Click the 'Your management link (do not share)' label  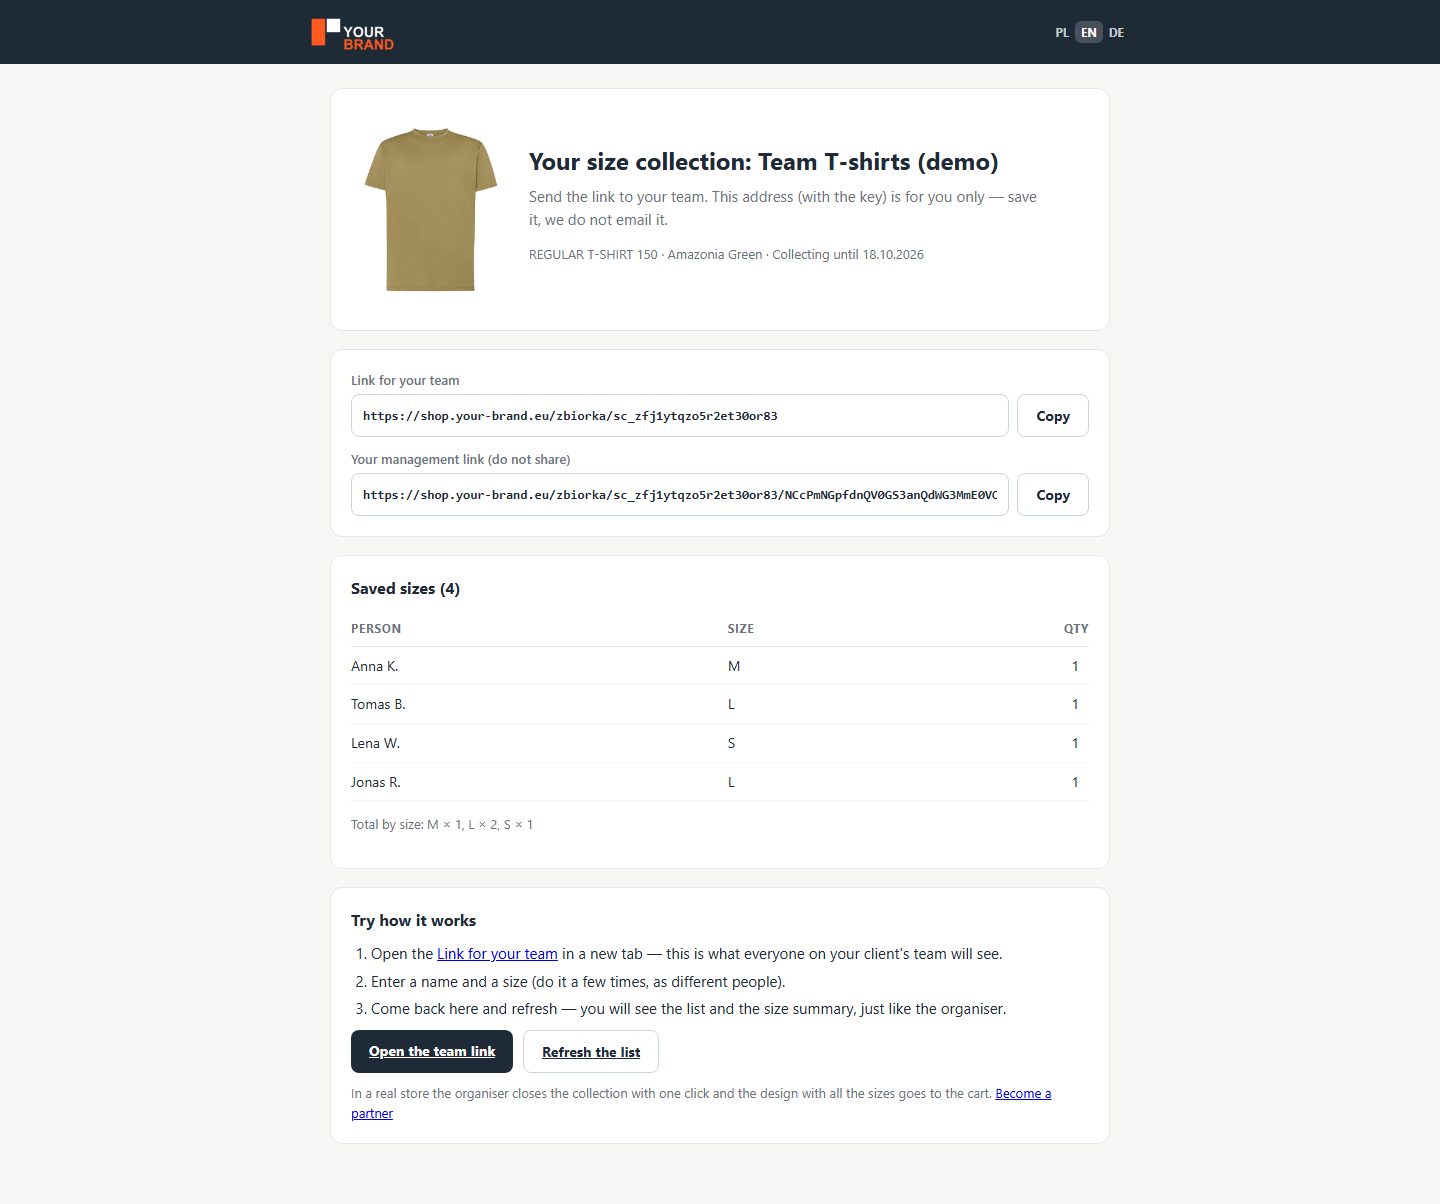(x=461, y=460)
